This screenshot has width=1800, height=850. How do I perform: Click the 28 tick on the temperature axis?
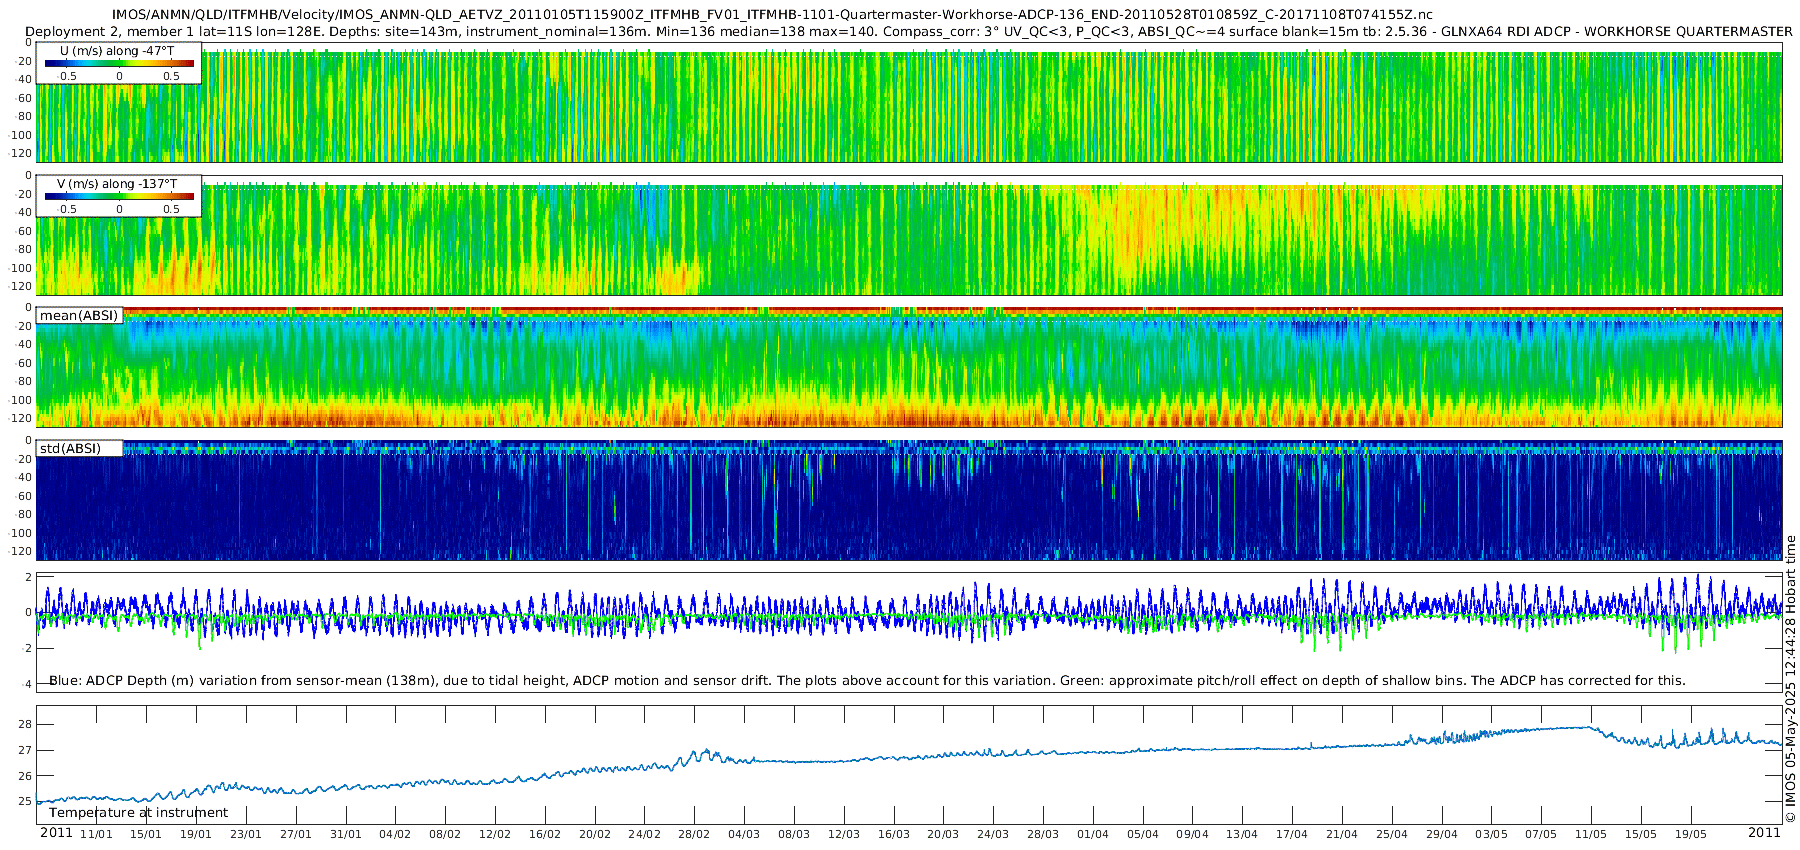coord(25,724)
